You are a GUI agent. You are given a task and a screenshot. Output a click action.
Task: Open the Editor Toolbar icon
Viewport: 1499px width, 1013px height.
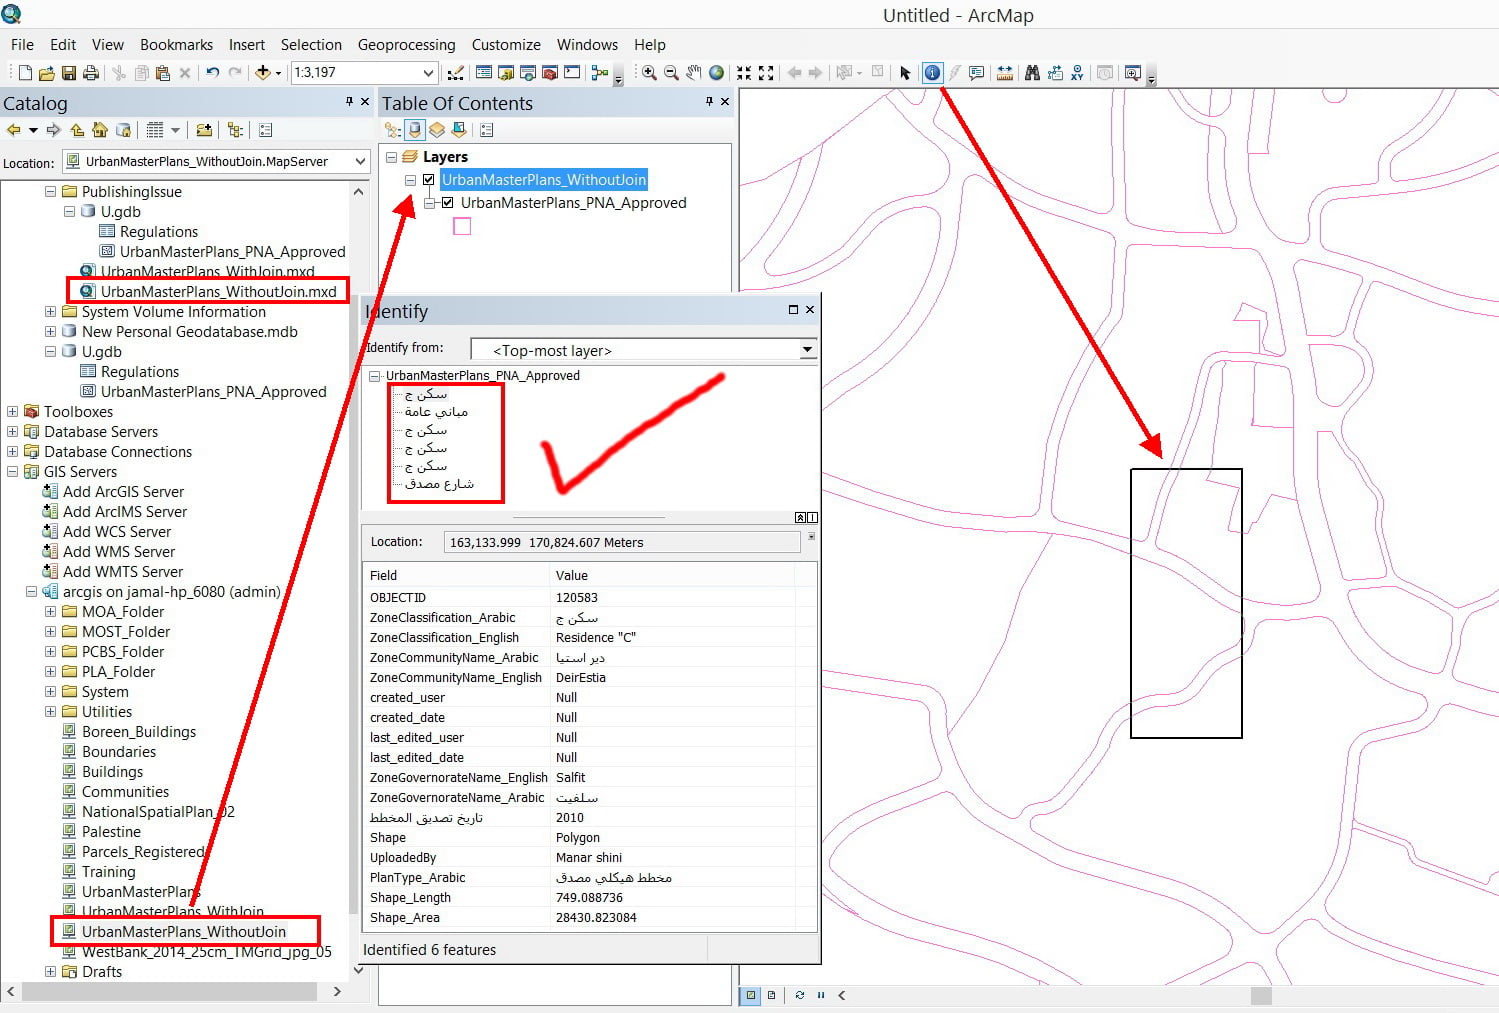[455, 73]
